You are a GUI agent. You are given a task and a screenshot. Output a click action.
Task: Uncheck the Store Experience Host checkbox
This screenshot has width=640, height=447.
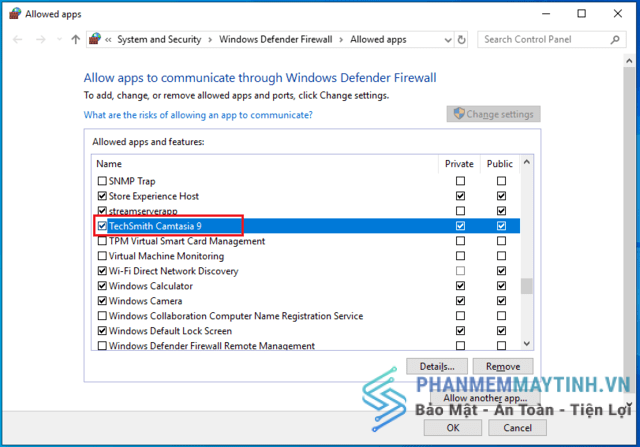(x=102, y=196)
